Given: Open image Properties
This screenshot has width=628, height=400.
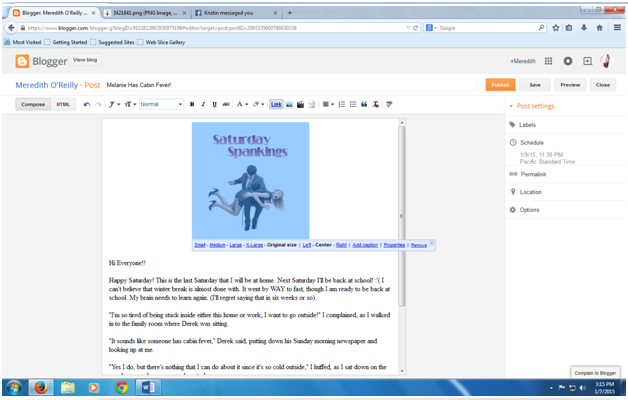Looking at the screenshot, I should (394, 245).
